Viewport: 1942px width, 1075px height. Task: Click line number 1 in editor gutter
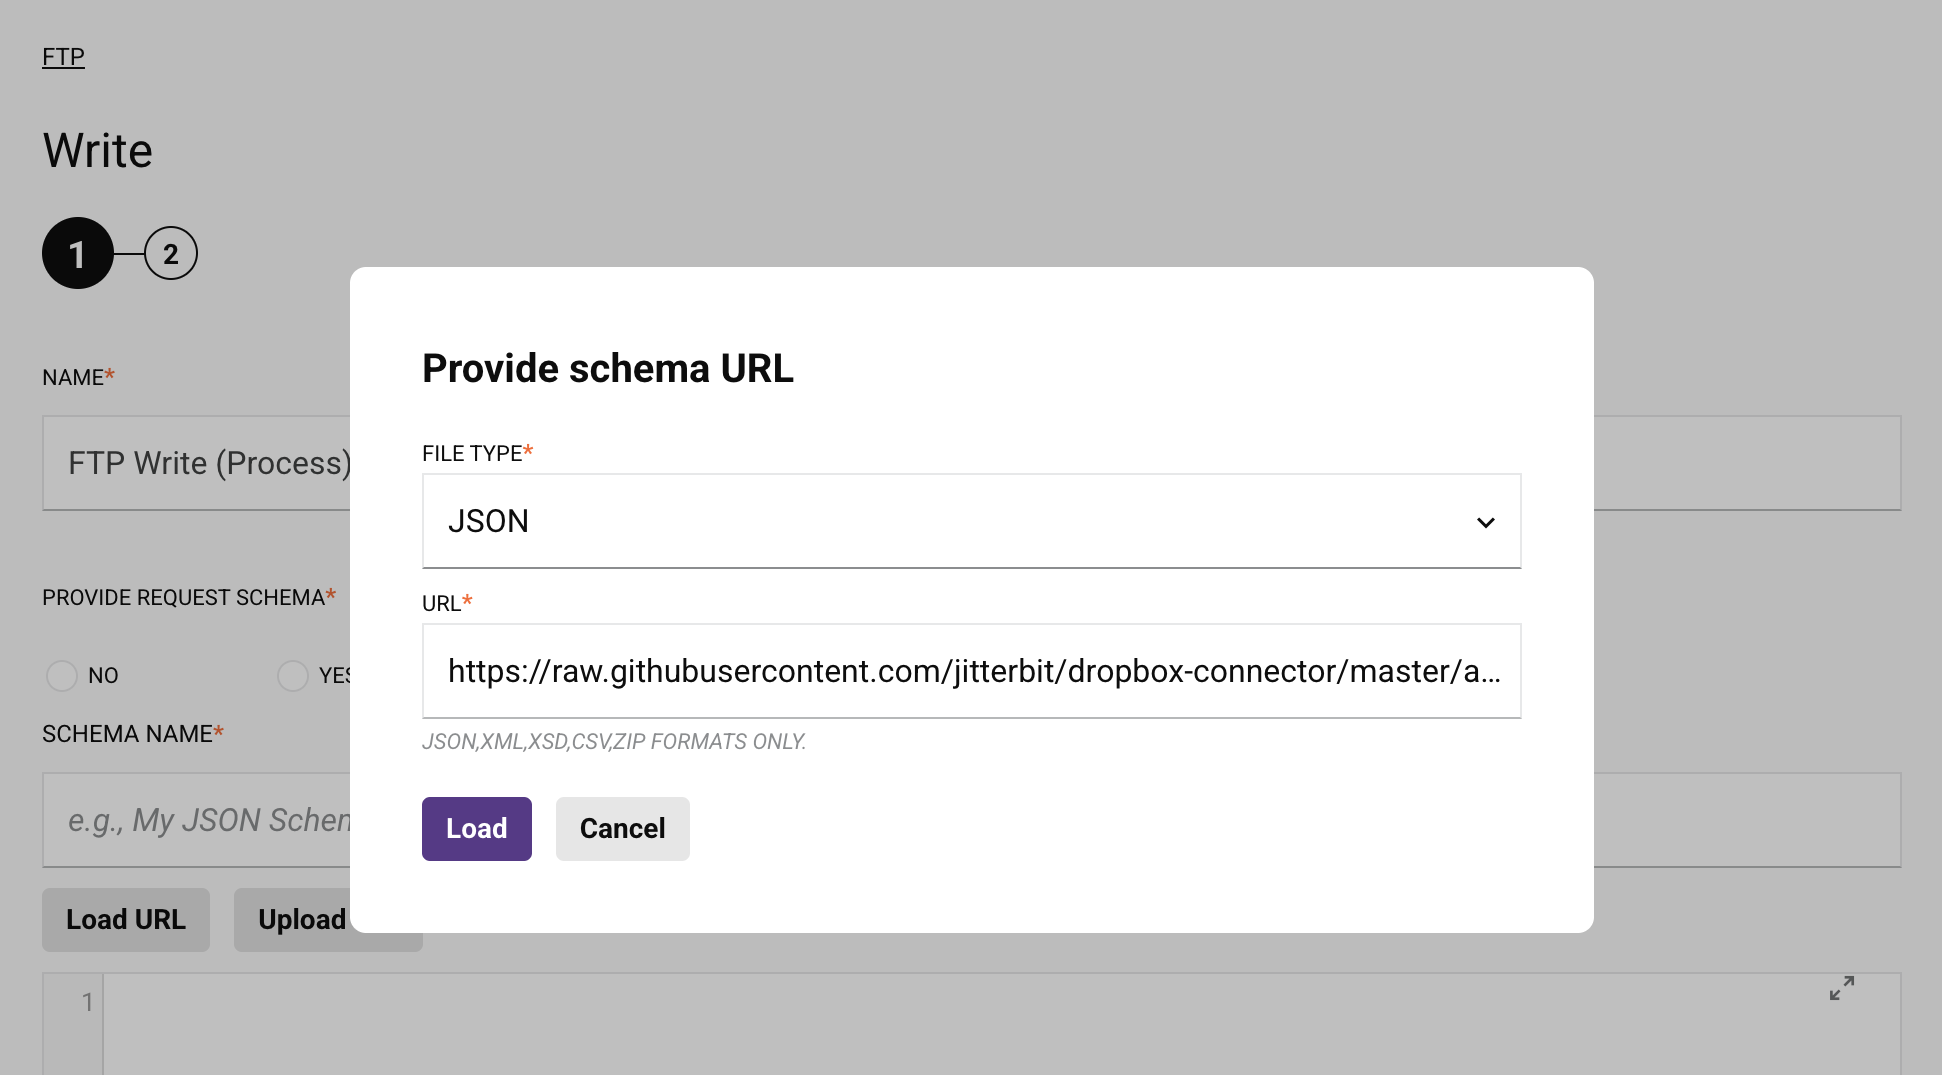coord(87,1002)
